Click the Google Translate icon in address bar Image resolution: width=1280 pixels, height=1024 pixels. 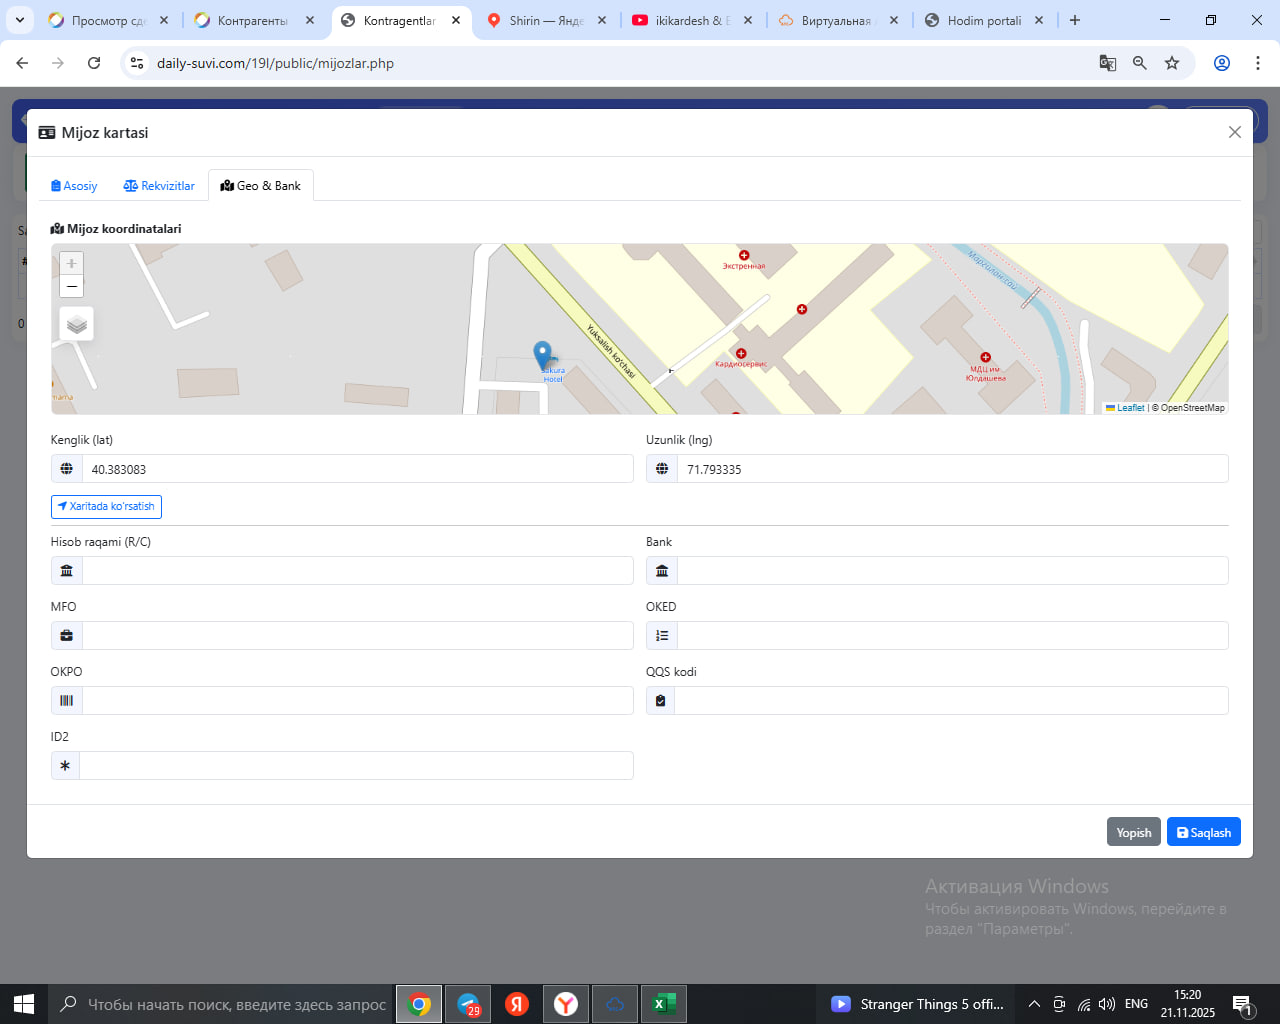pyautogui.click(x=1107, y=63)
